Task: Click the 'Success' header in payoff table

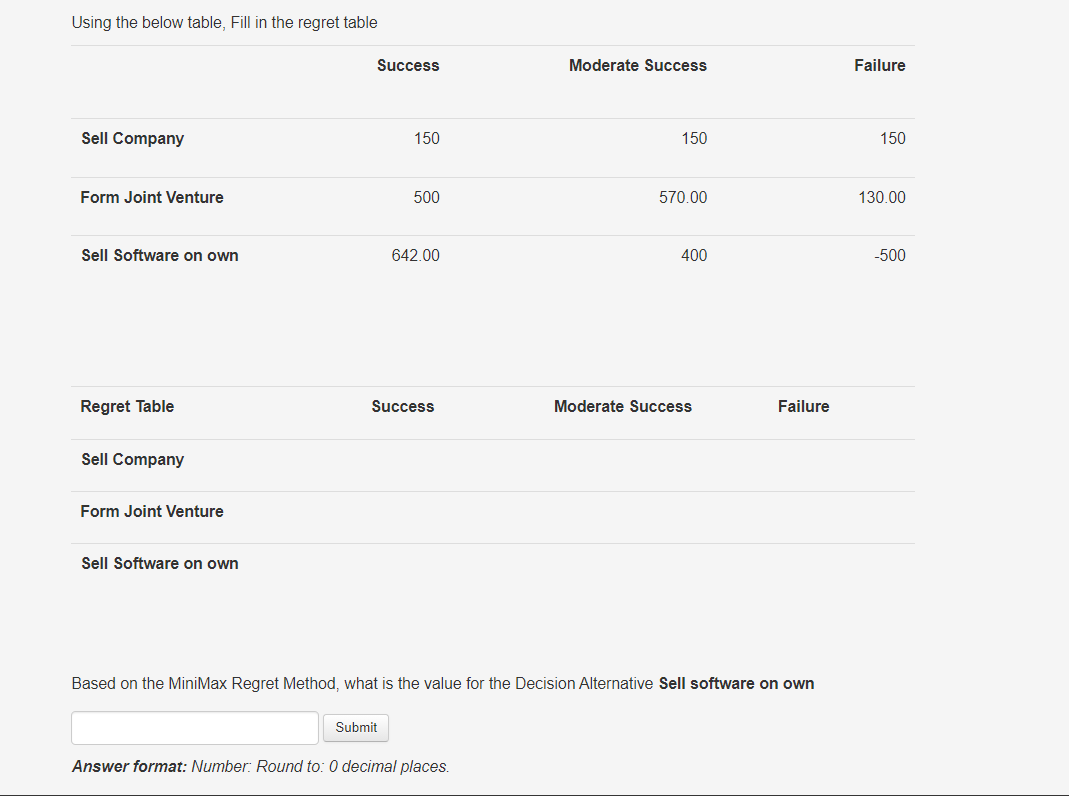Action: [408, 65]
